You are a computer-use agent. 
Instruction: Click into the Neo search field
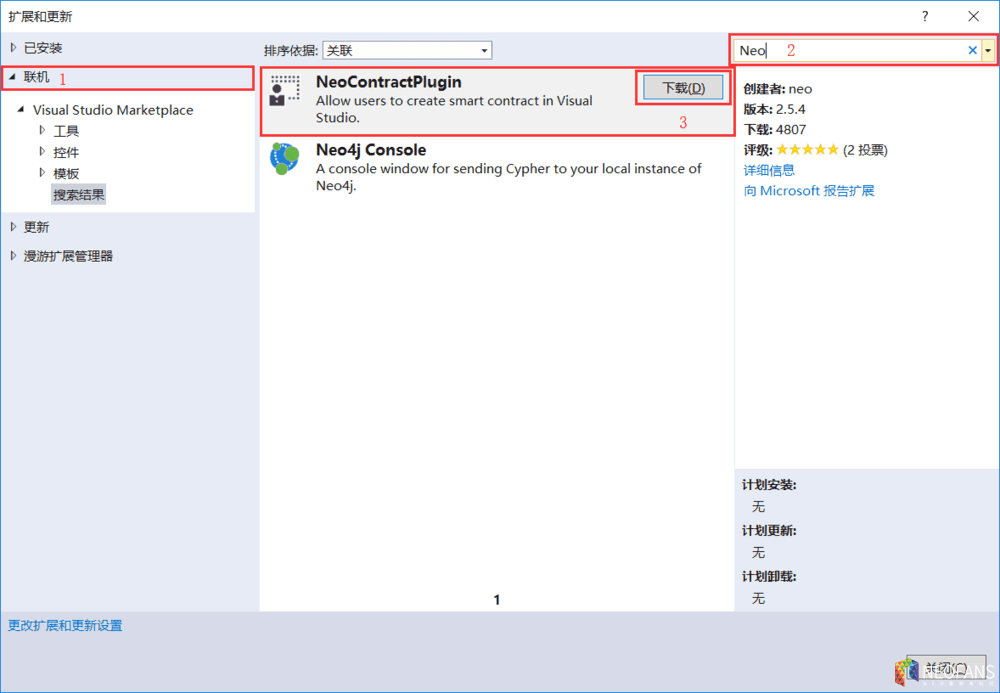click(848, 50)
